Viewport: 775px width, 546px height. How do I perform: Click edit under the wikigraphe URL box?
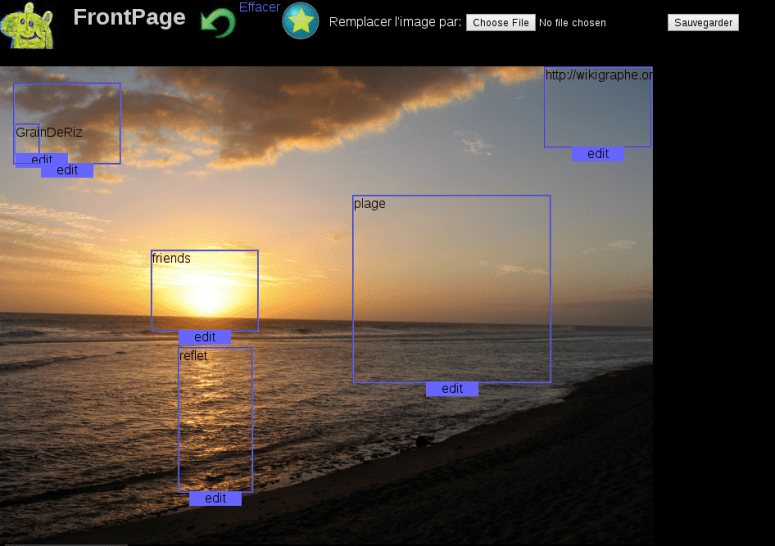[598, 154]
